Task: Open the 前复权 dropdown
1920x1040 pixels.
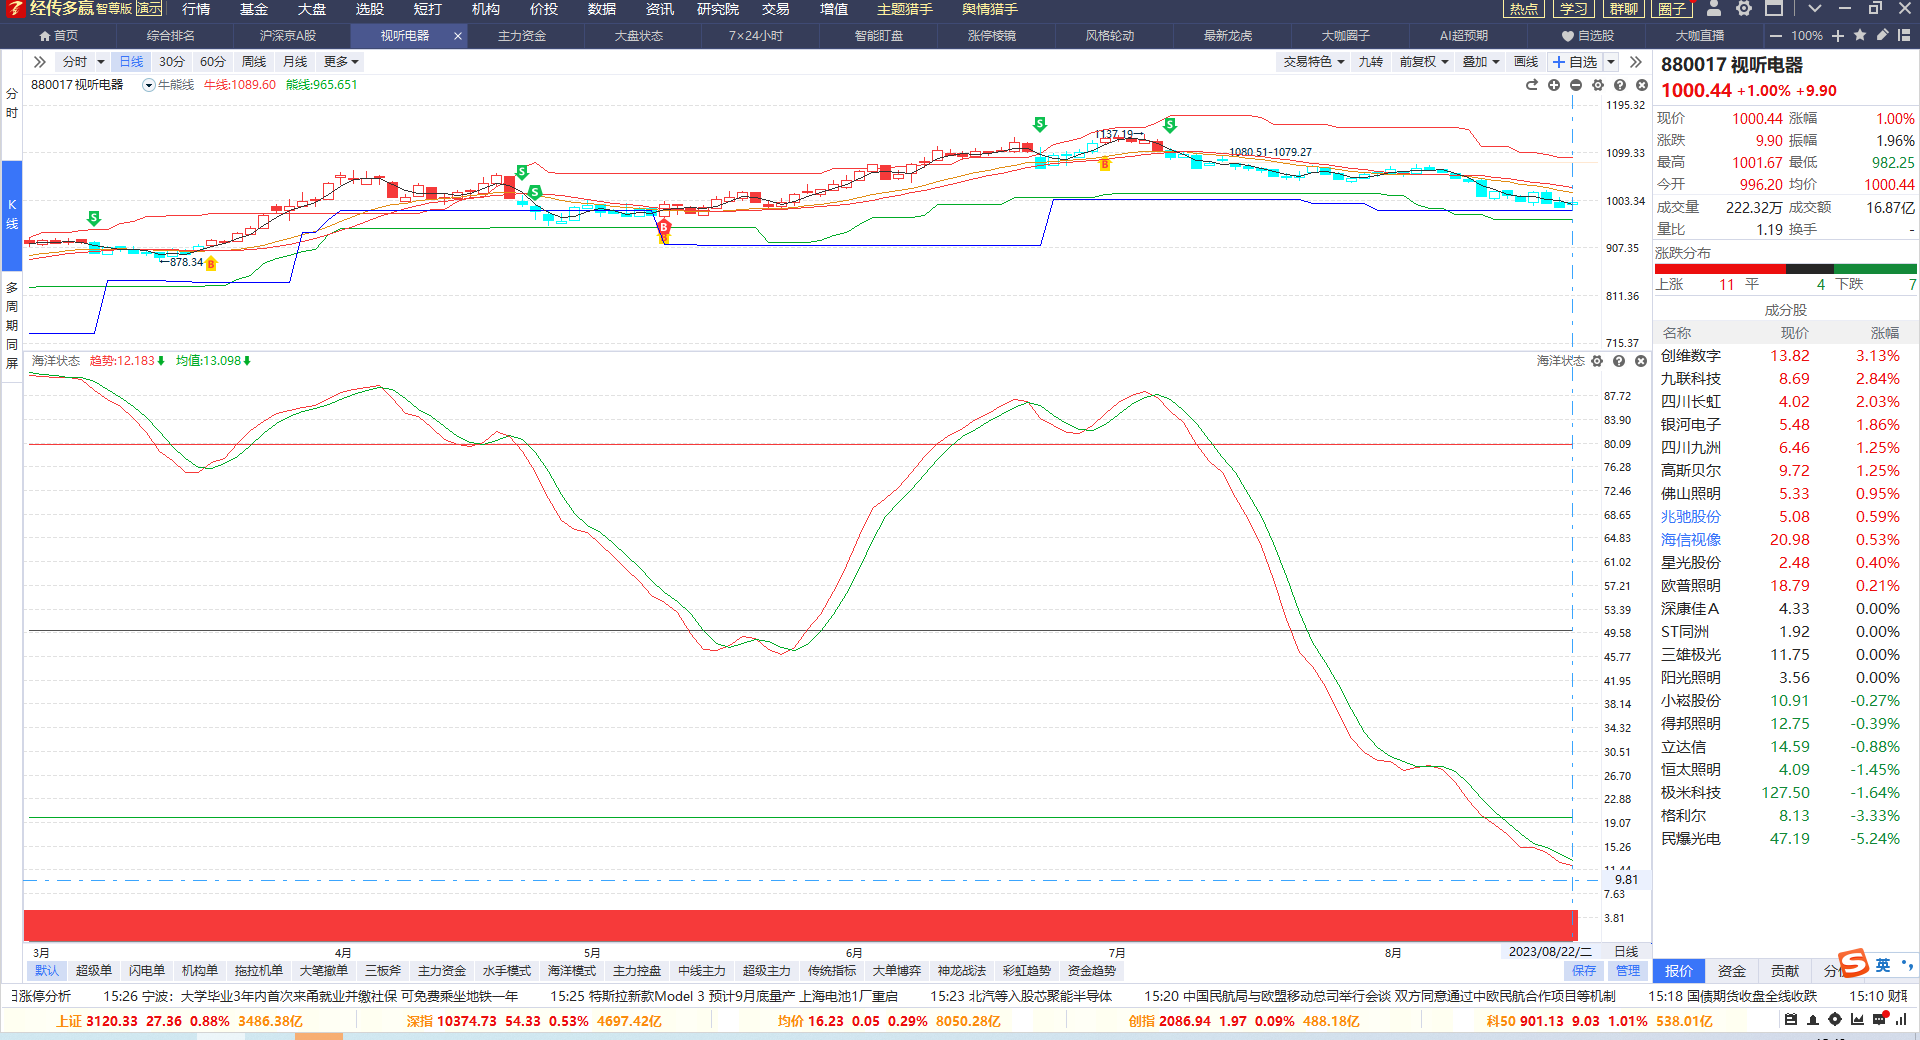Action: tap(1423, 62)
